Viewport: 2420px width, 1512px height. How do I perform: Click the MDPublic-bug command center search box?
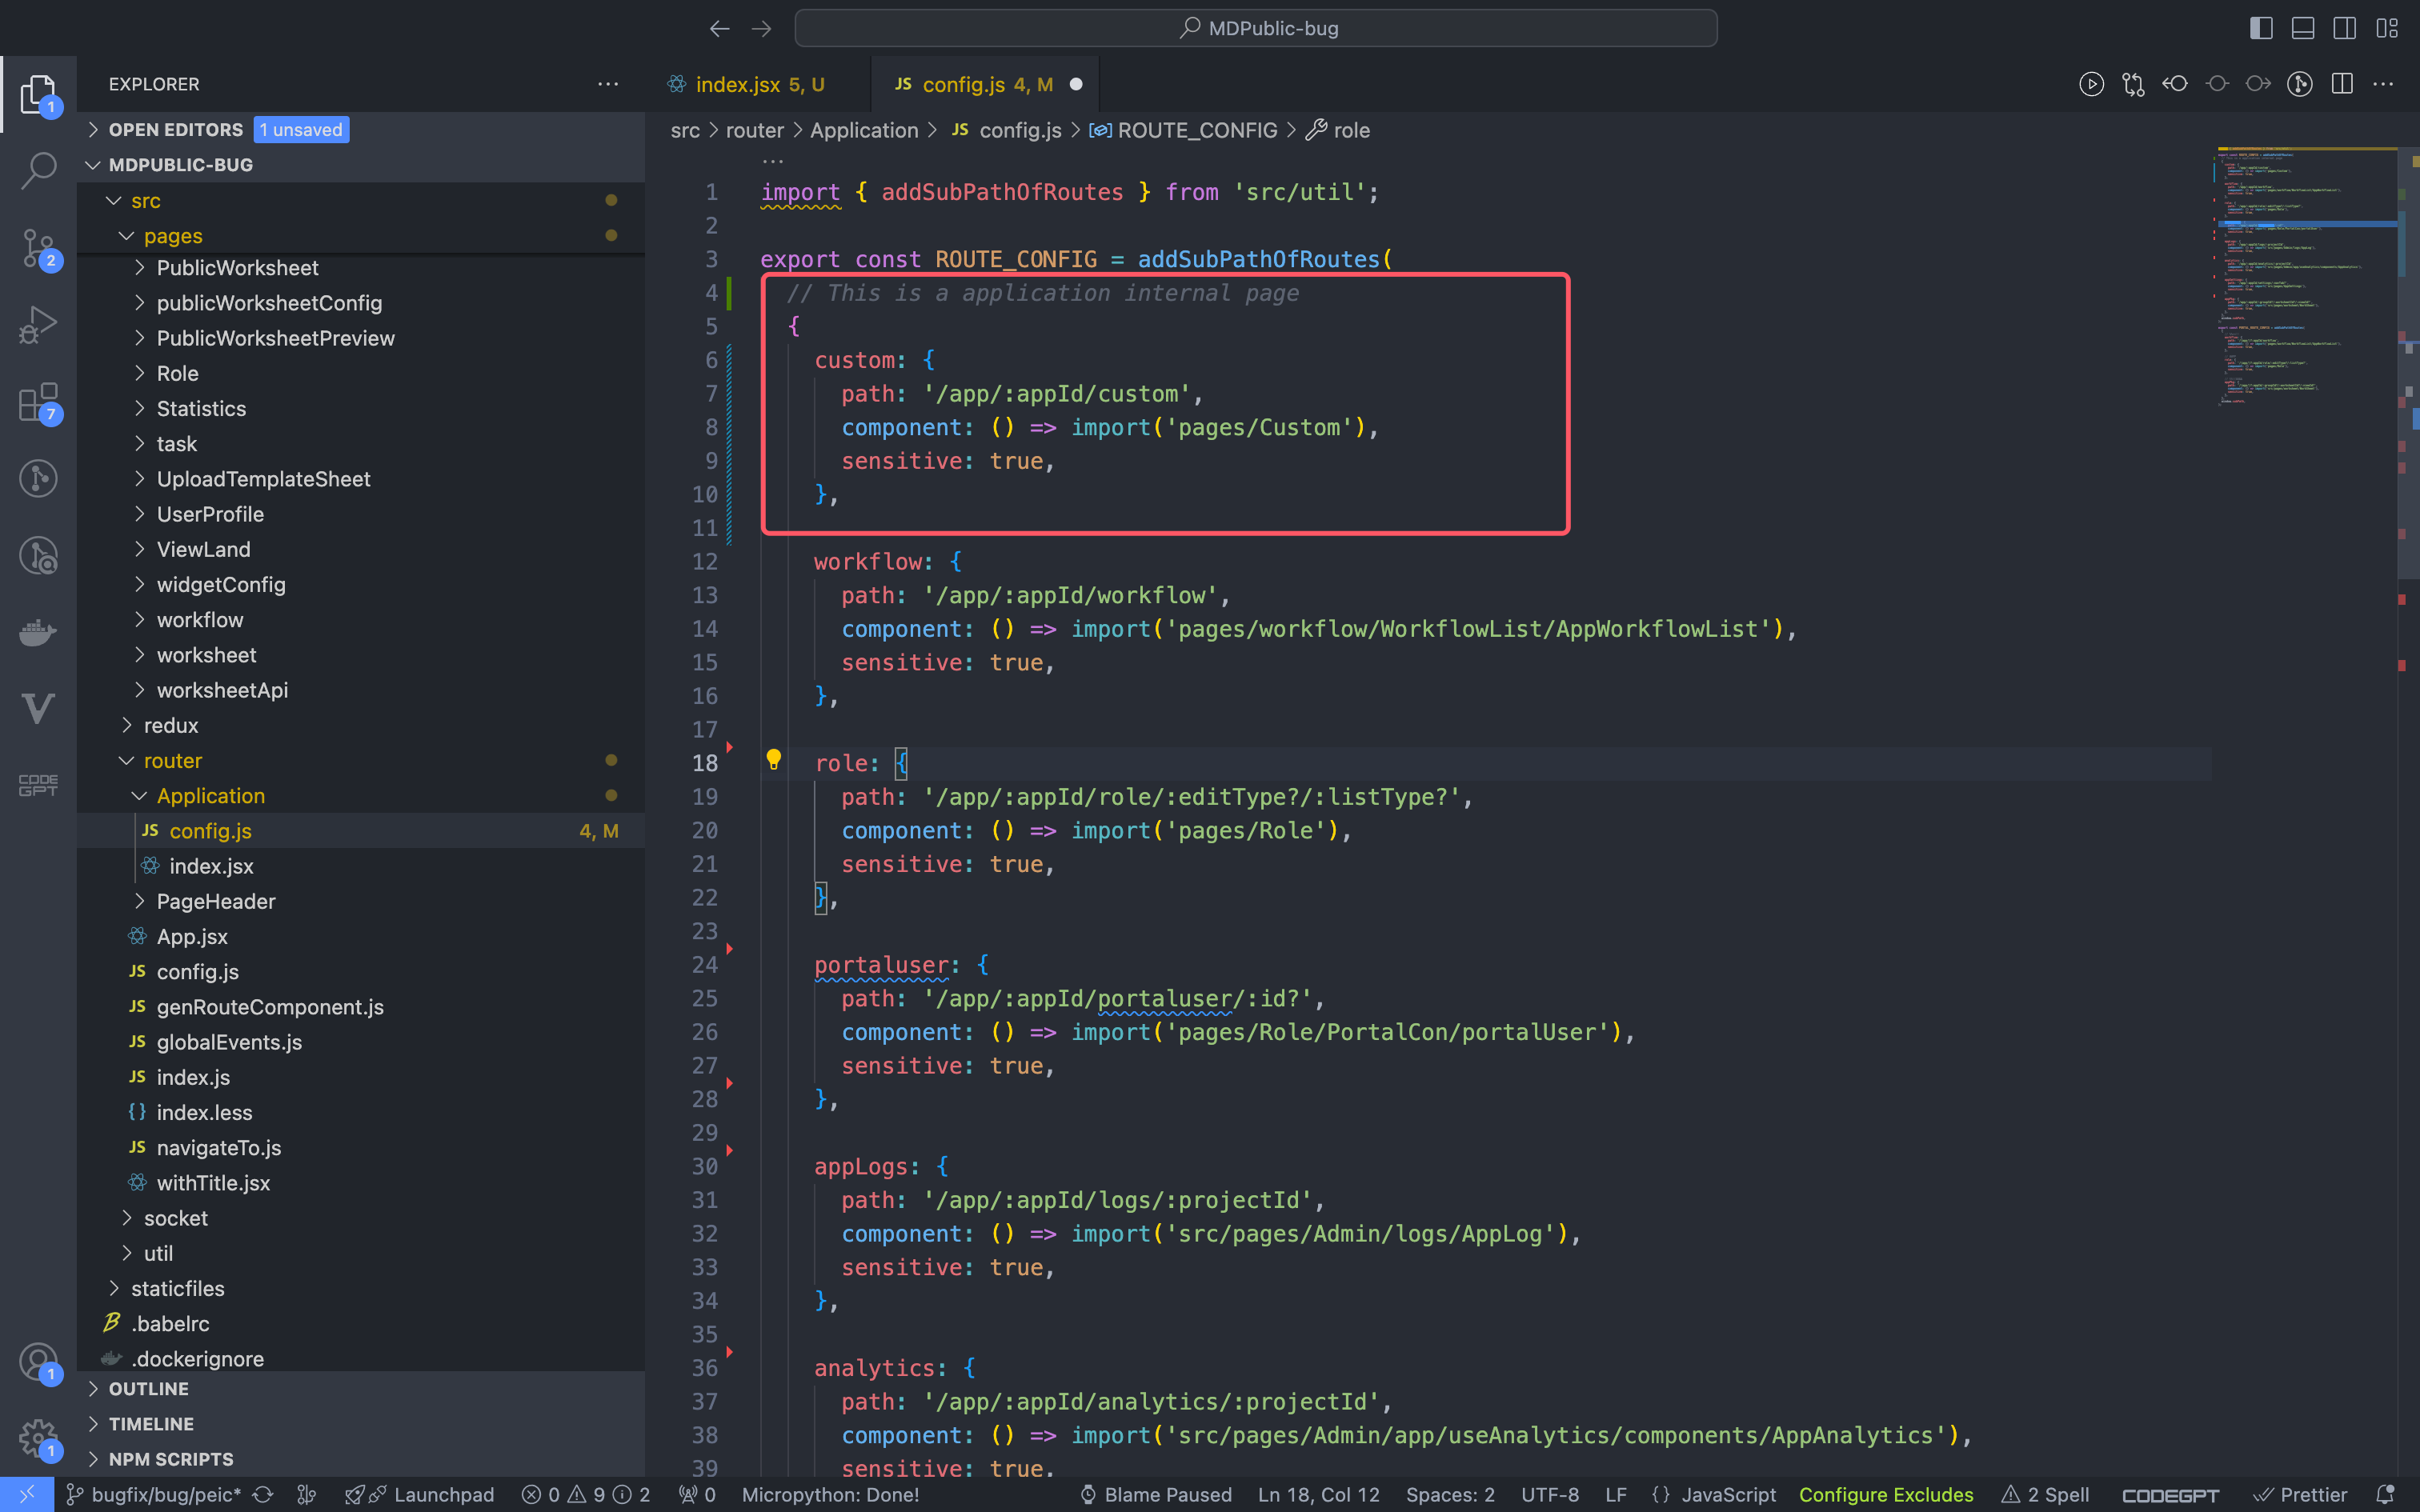click(x=1256, y=28)
